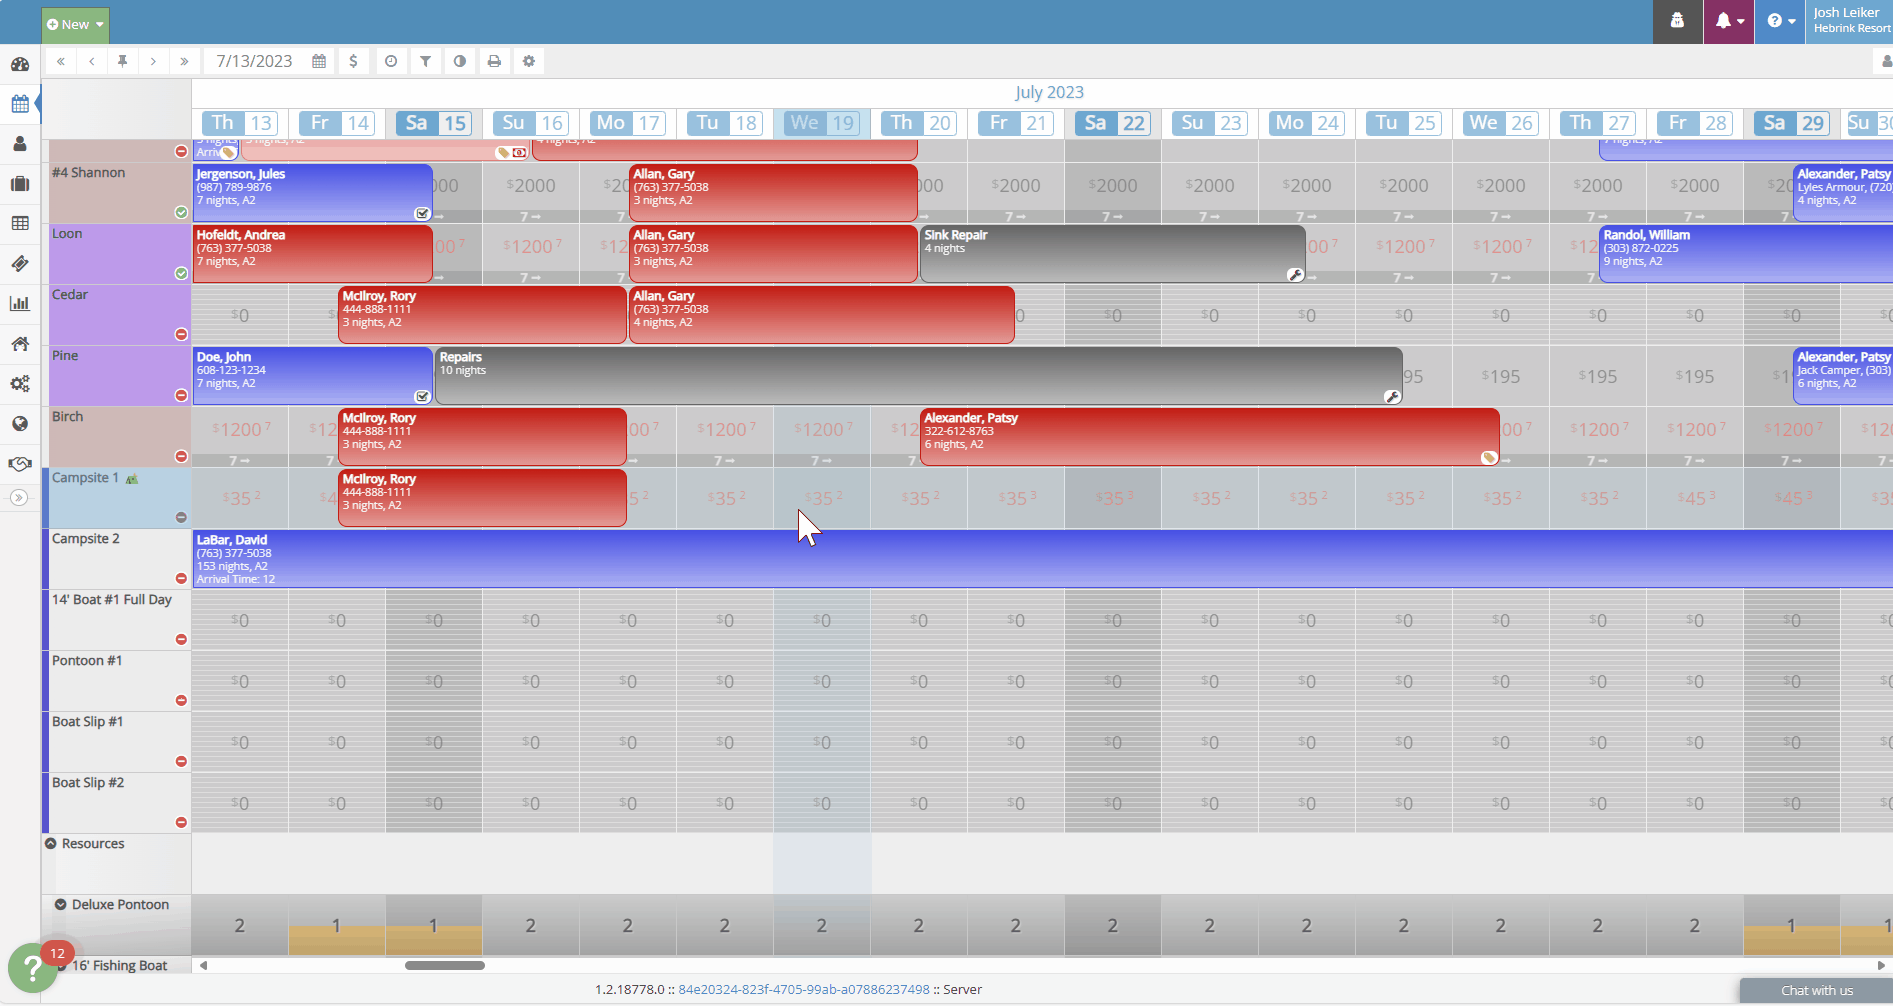This screenshot has height=1006, width=1893.
Task: Click the 7/13/2023 date input field
Action: coord(253,61)
